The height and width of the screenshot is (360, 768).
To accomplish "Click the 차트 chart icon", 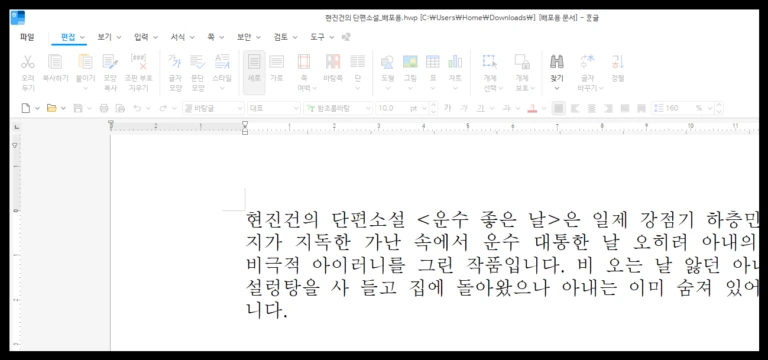I will 455,62.
